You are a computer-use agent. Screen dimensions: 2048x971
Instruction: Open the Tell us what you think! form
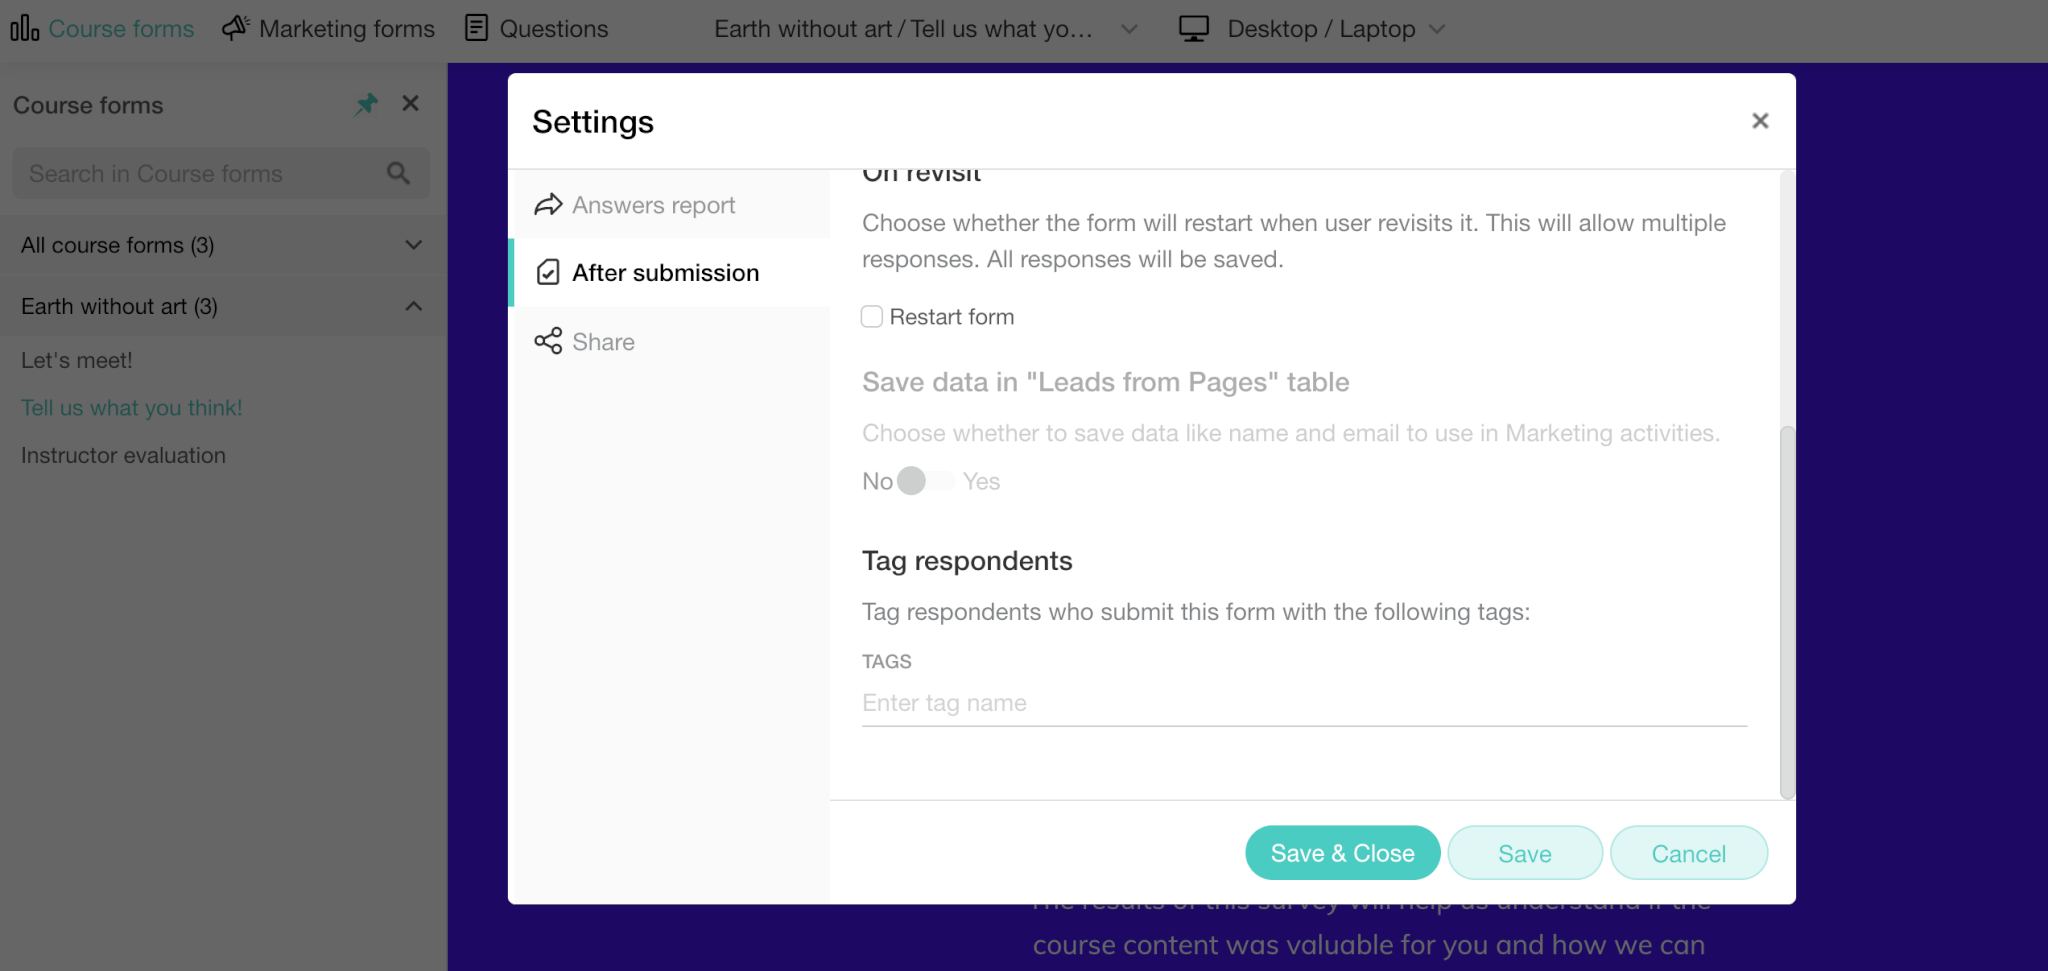131,407
